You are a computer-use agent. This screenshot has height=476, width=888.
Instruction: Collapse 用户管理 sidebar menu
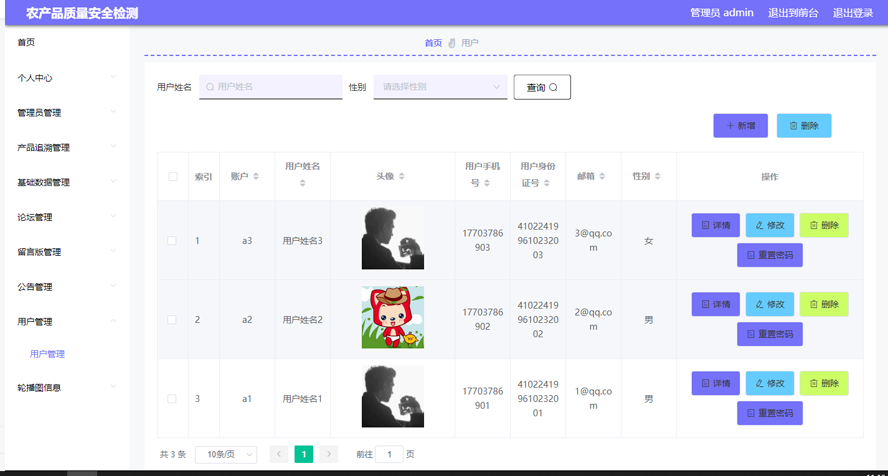tap(67, 321)
